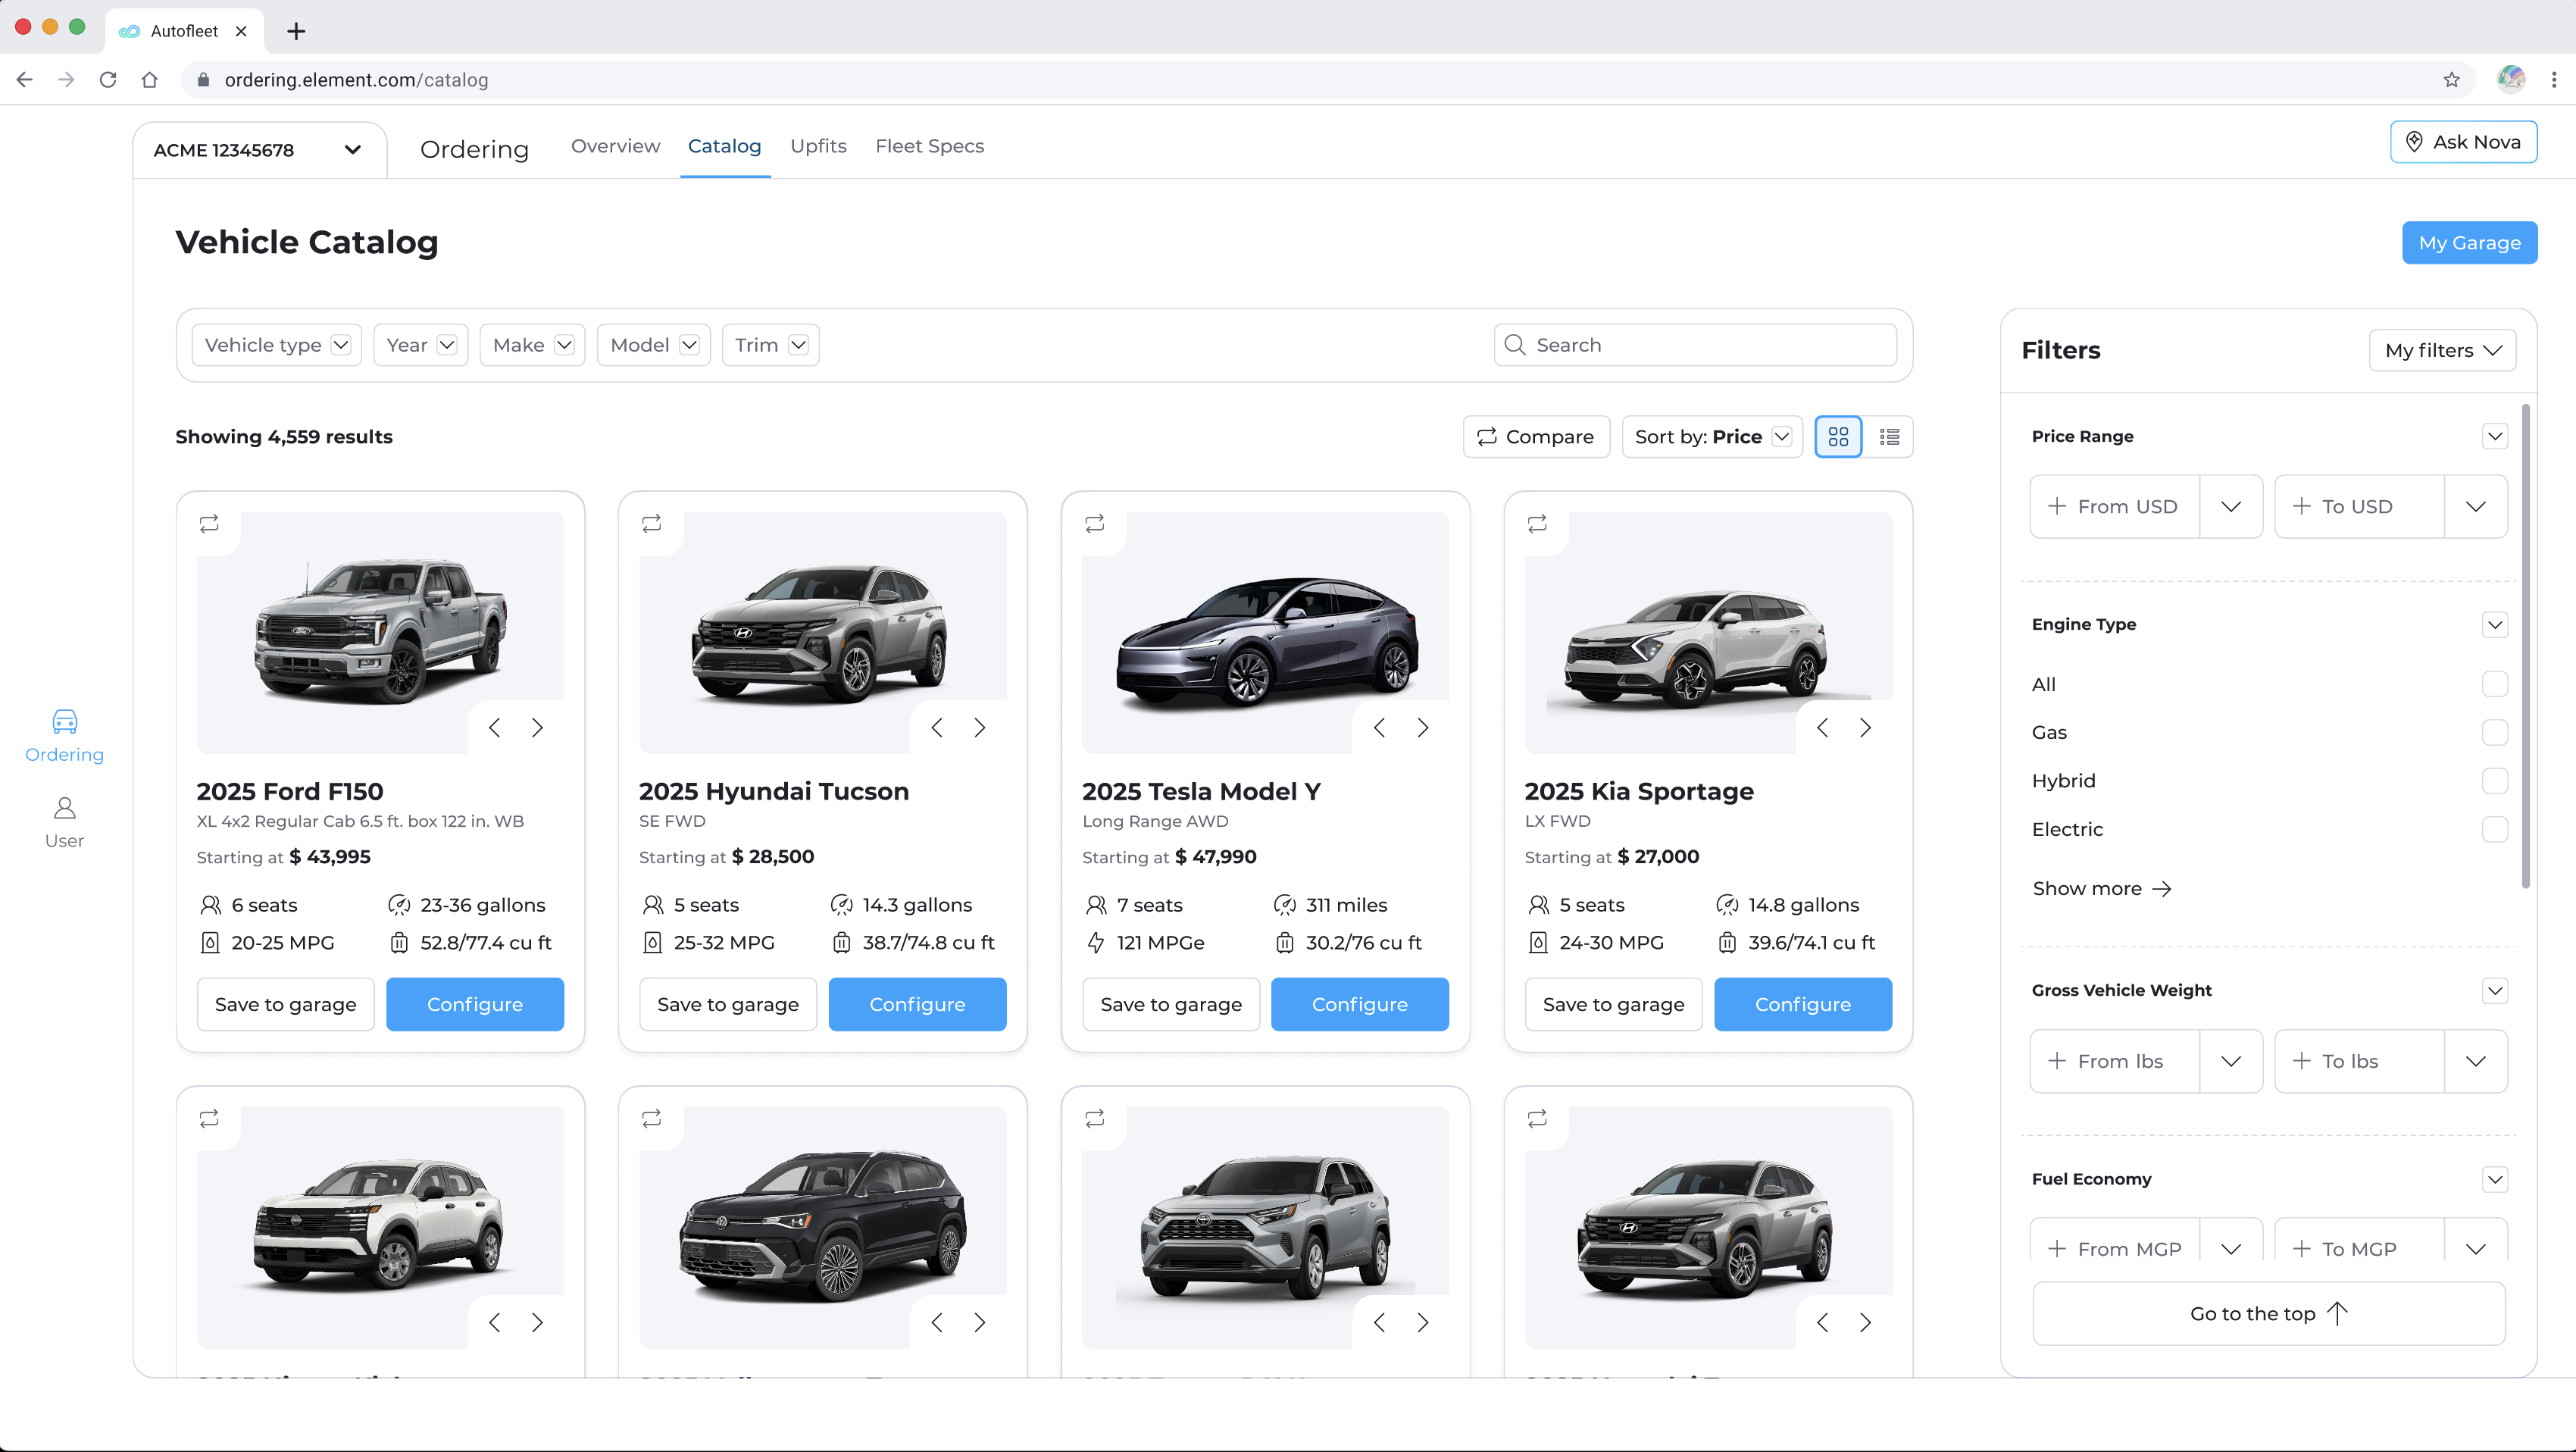The height and width of the screenshot is (1452, 2576).
Task: Click Show more engine types link
Action: point(2101,889)
